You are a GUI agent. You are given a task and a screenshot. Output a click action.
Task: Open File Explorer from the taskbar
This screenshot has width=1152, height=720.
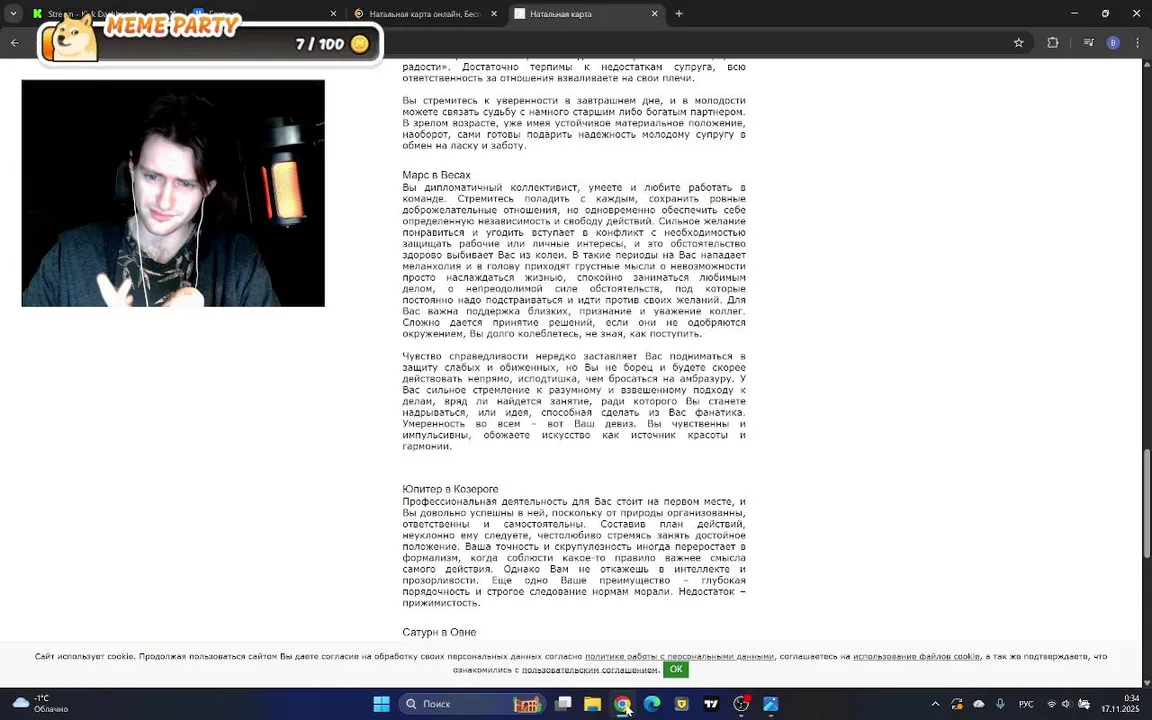pos(593,704)
